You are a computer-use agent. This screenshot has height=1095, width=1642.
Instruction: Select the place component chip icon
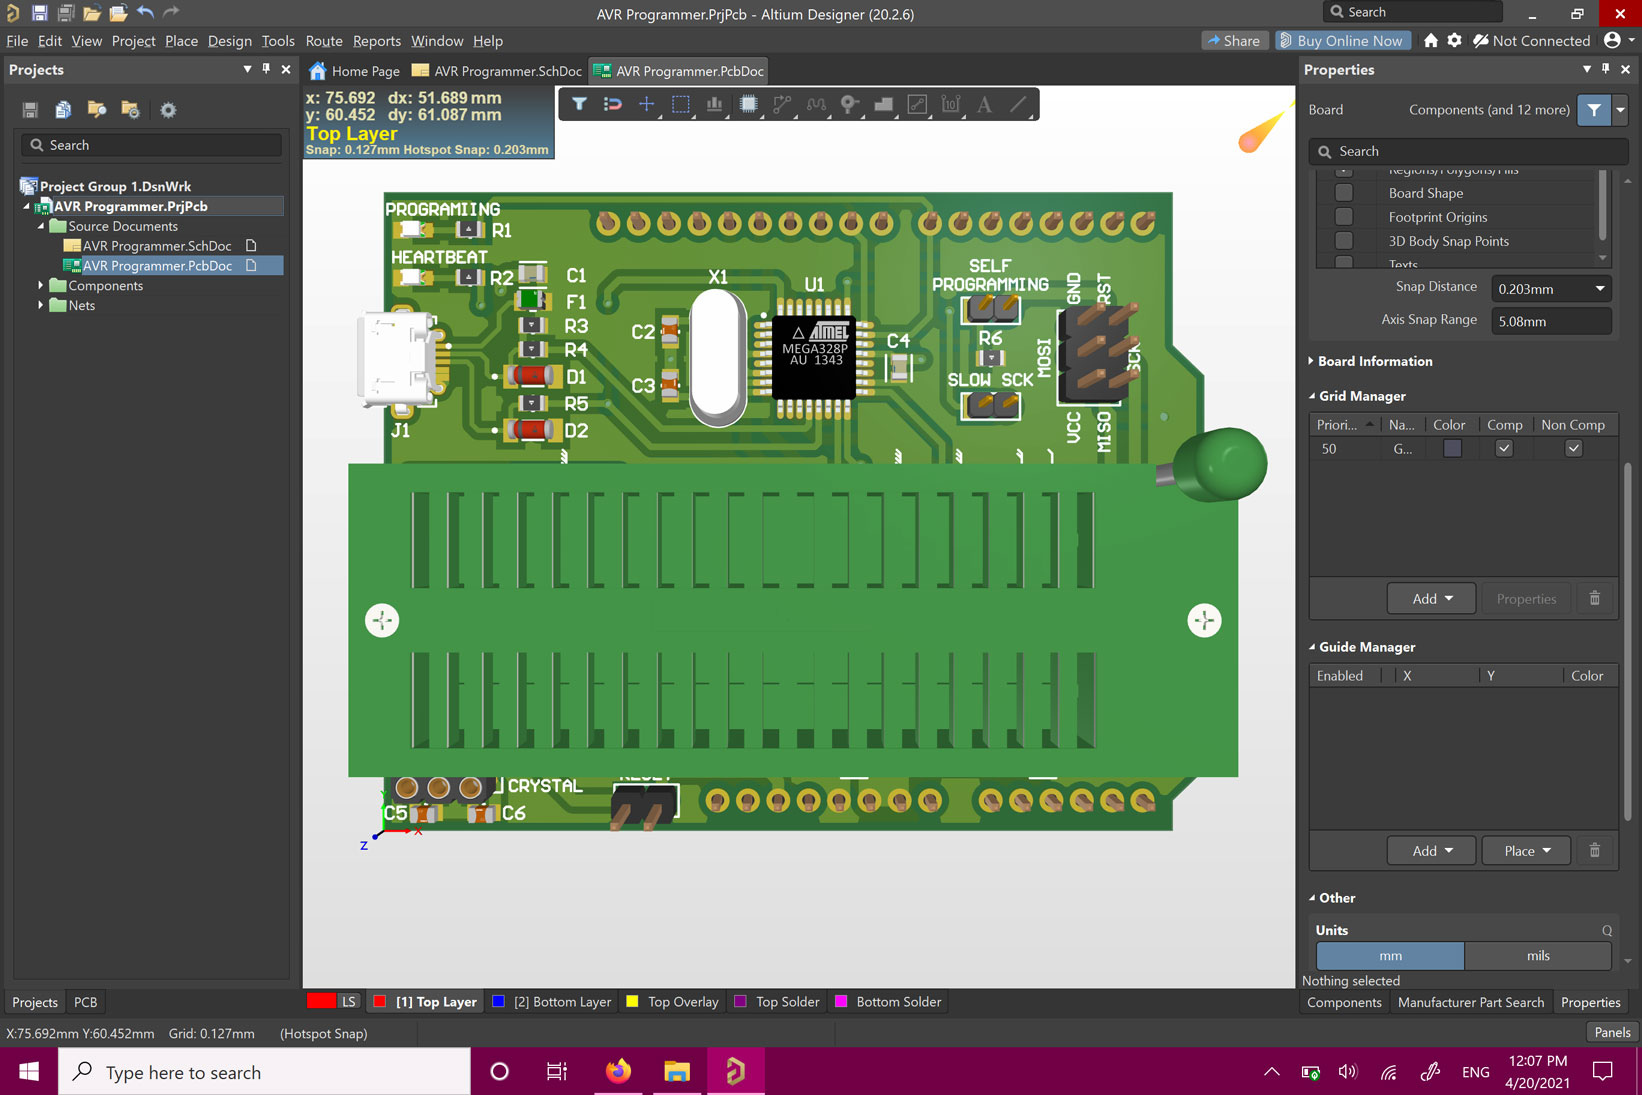pos(748,104)
